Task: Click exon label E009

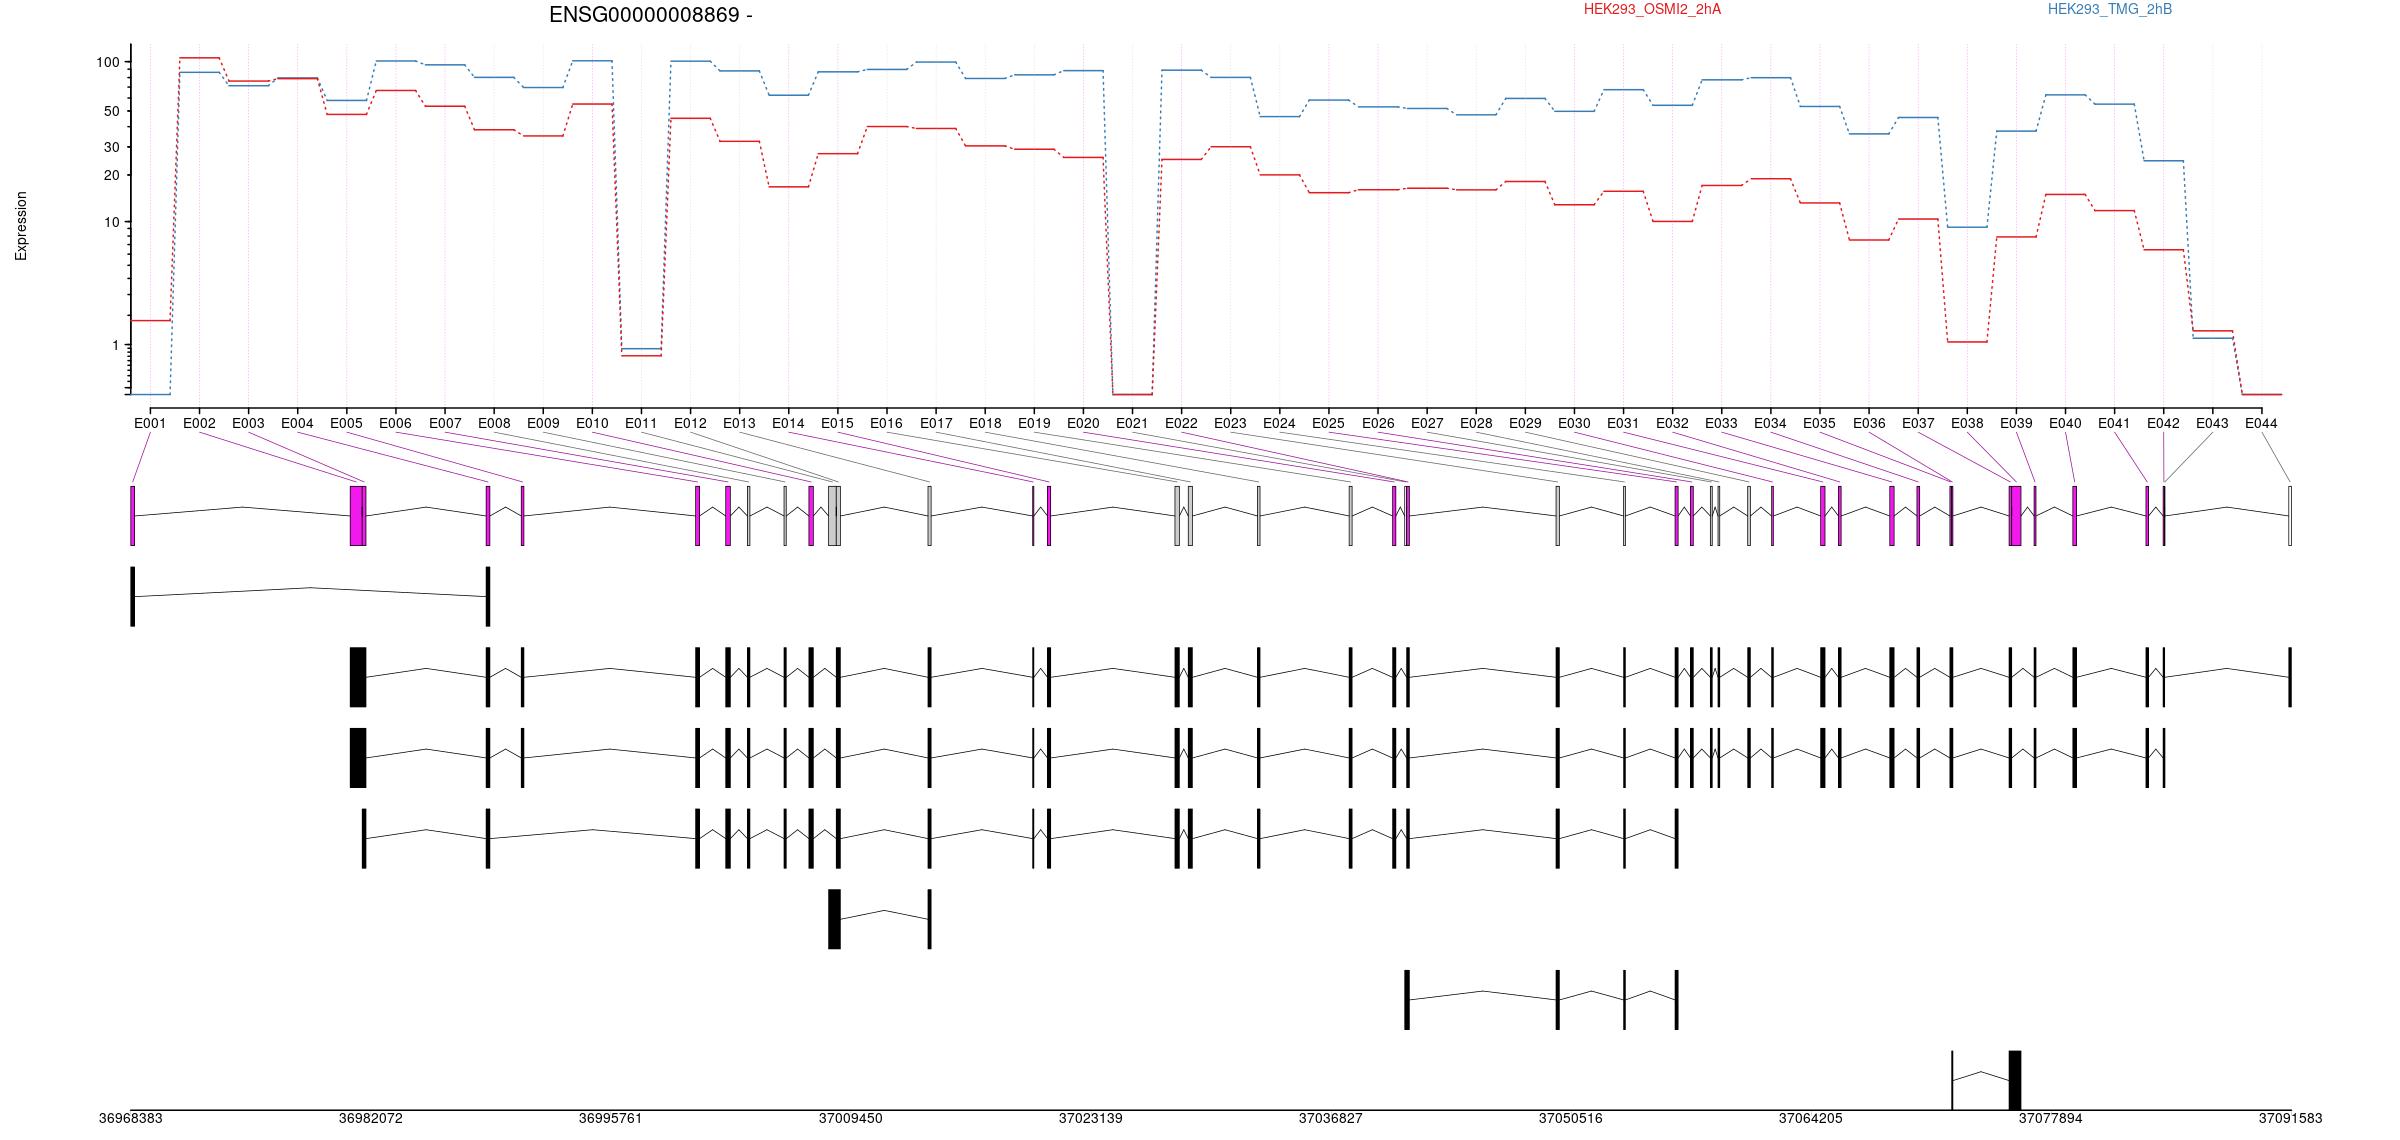Action: 543,423
